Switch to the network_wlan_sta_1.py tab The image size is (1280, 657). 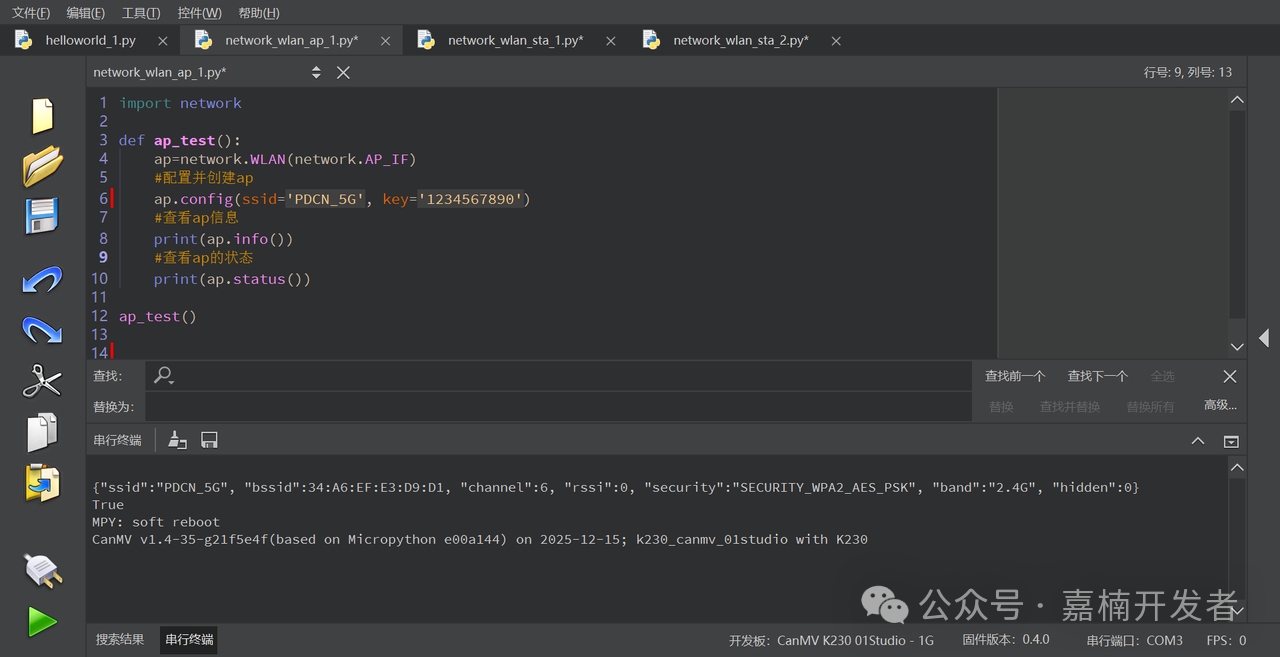515,40
